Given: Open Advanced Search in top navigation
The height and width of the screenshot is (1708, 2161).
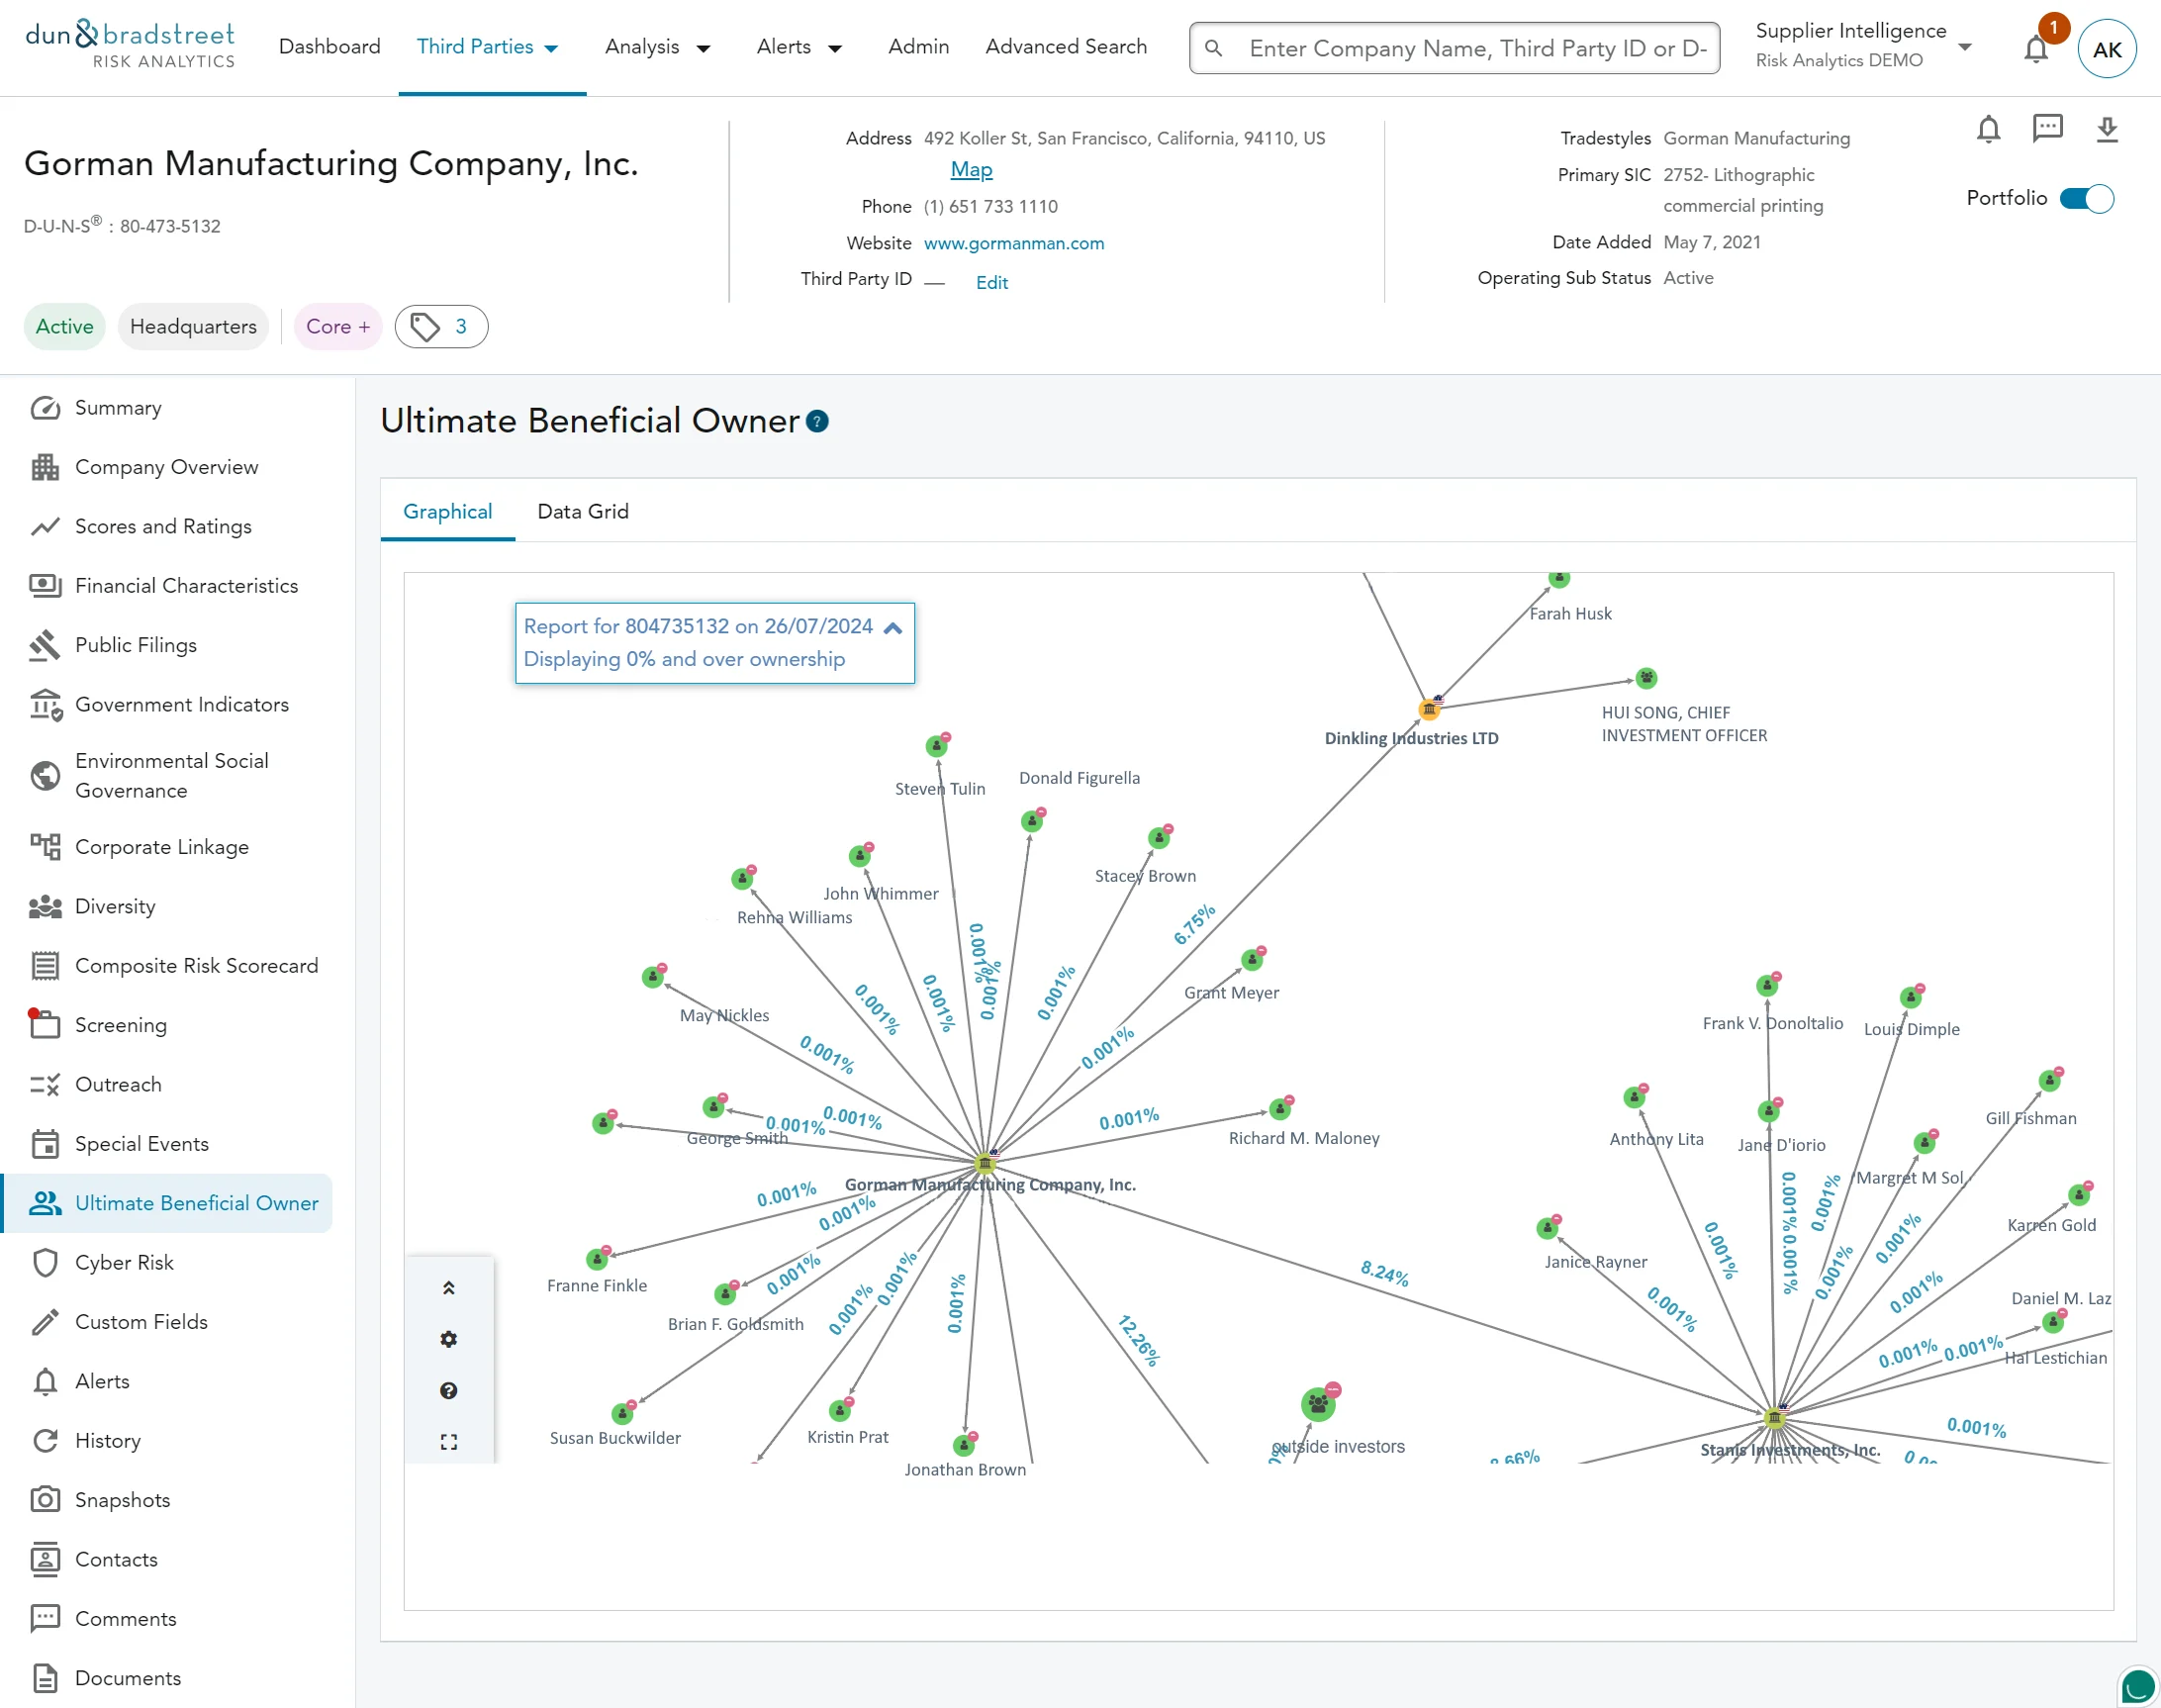Looking at the screenshot, I should tap(1066, 47).
